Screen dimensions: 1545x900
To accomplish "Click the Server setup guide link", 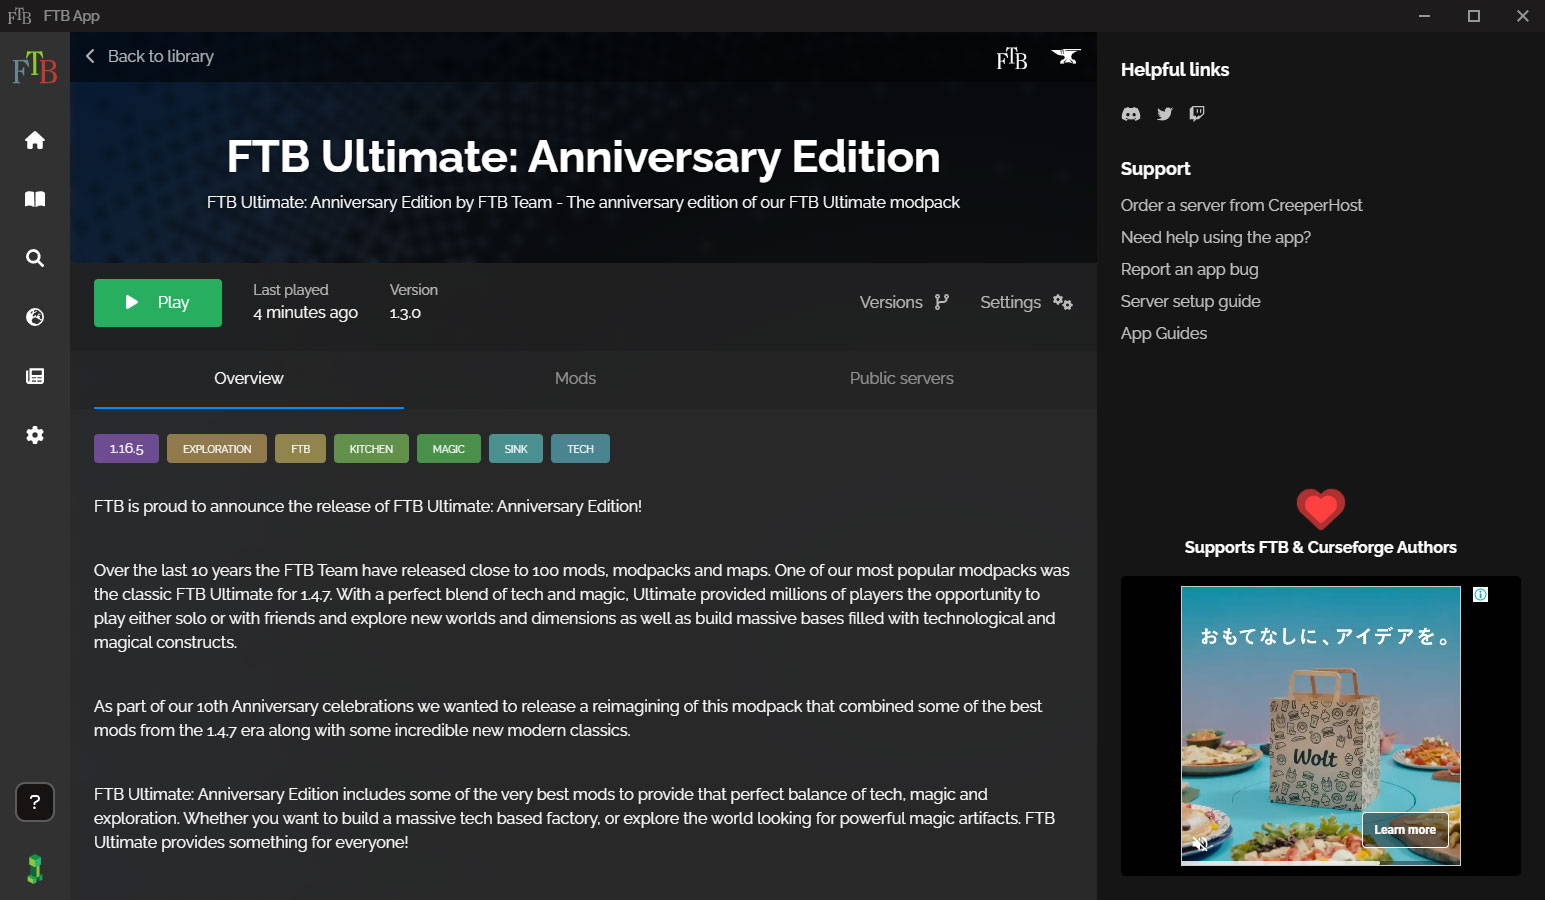I will 1190,301.
